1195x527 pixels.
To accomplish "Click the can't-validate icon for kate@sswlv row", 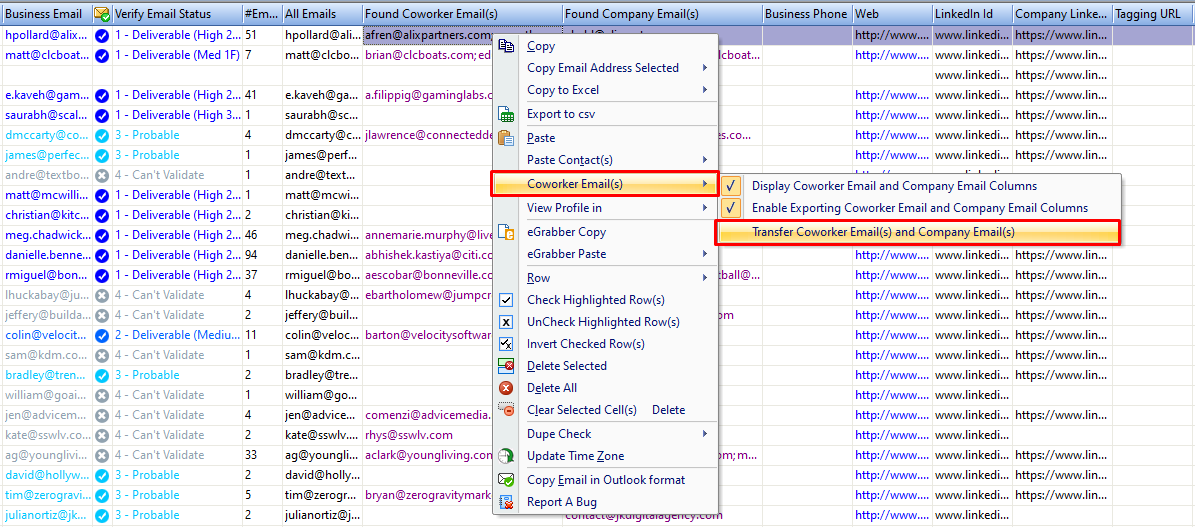I will pyautogui.click(x=101, y=435).
